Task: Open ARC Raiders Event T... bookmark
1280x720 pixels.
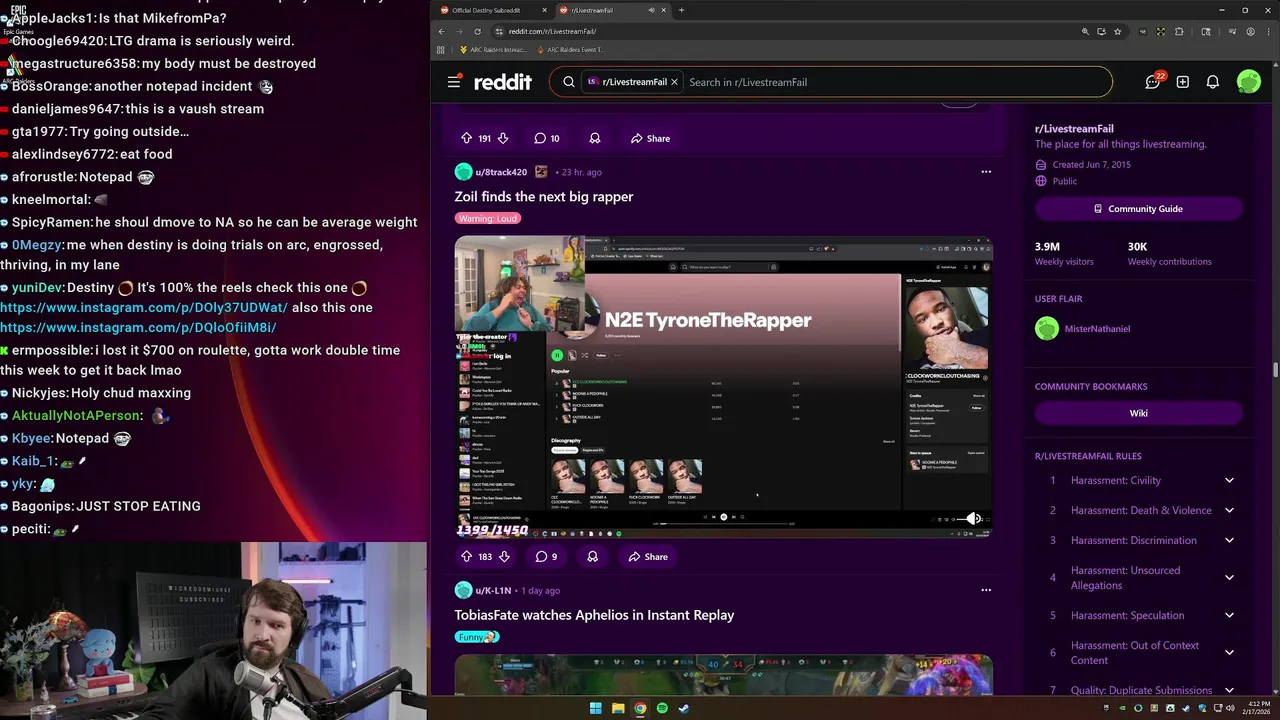Action: pos(571,49)
